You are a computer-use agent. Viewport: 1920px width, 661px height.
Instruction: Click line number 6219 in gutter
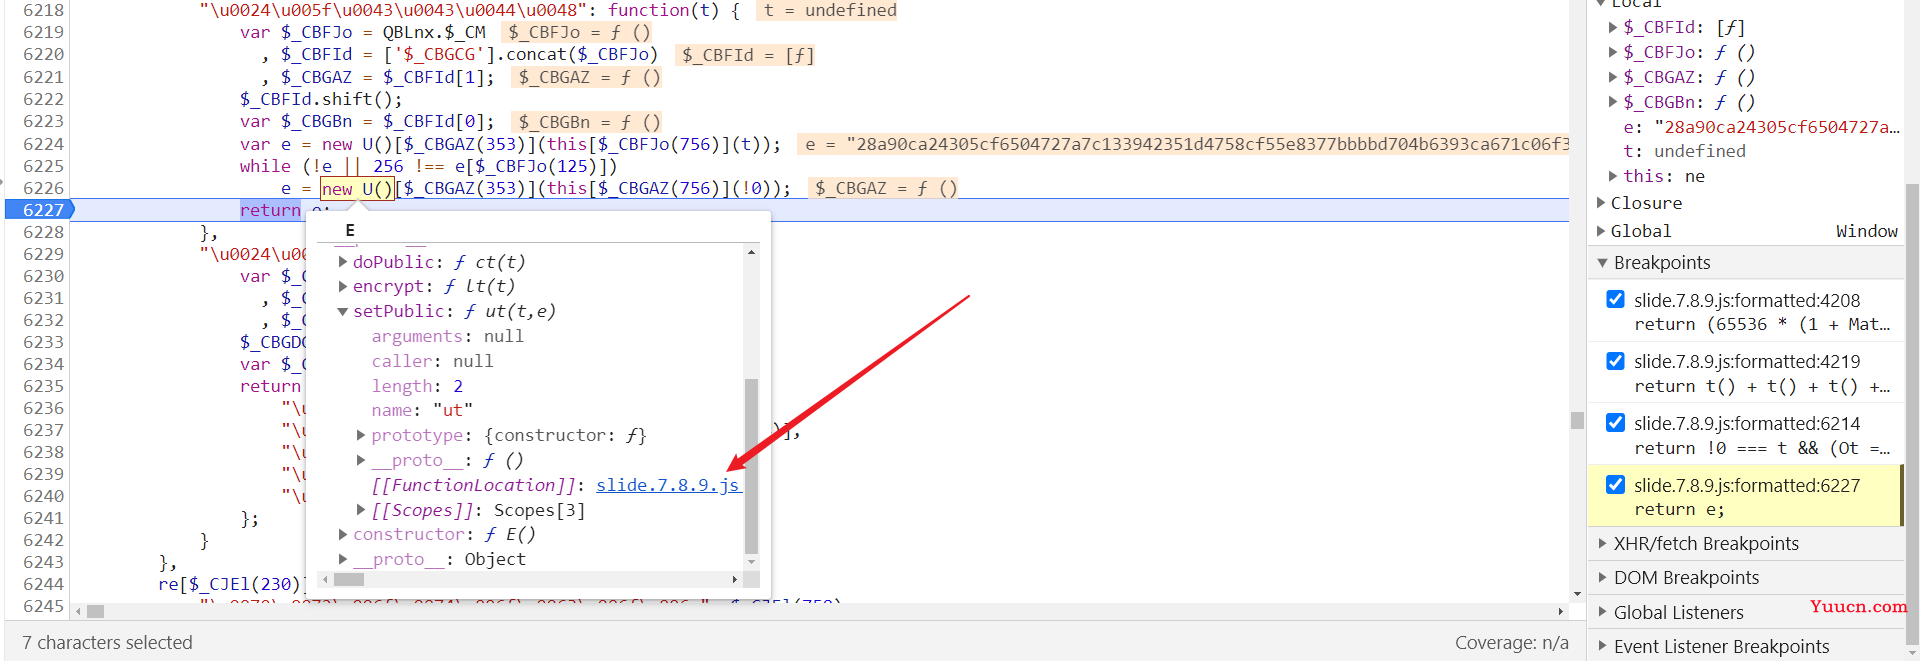pyautogui.click(x=43, y=32)
